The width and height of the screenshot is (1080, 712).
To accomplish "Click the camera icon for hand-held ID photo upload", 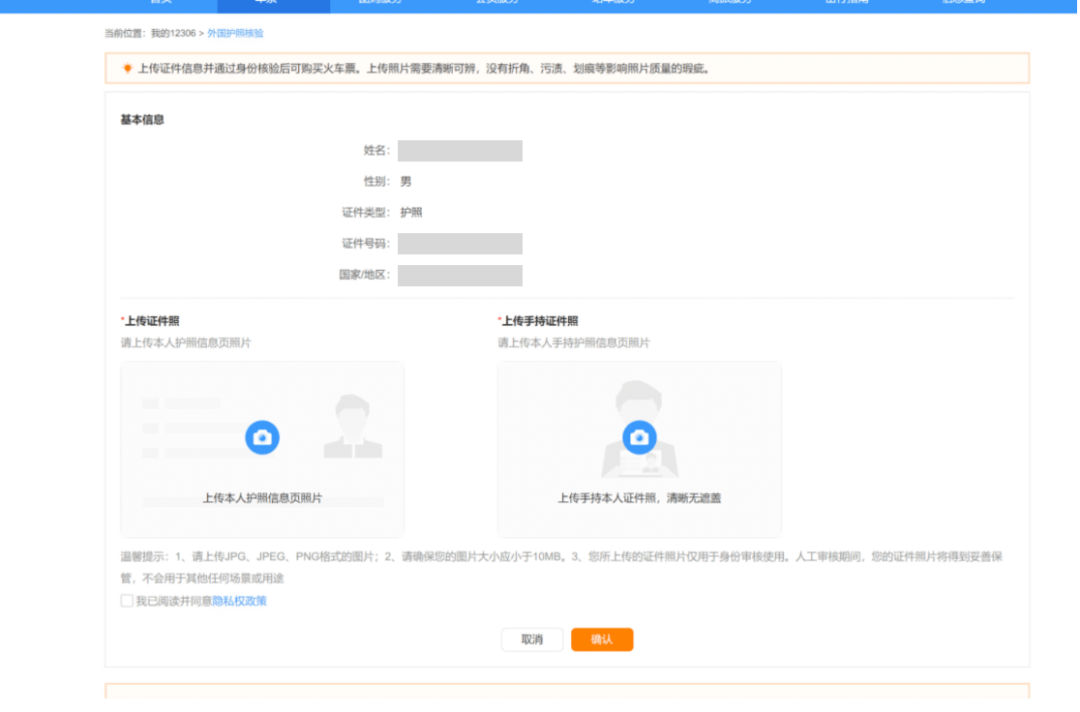I will (639, 437).
